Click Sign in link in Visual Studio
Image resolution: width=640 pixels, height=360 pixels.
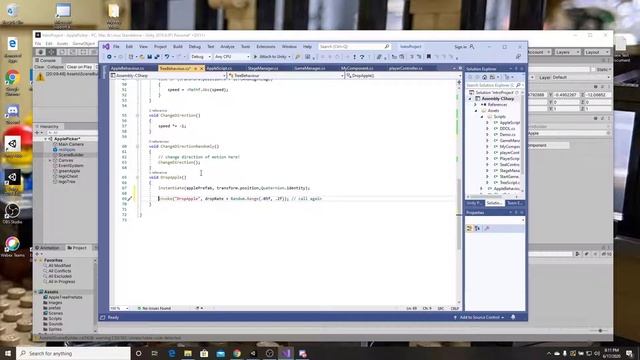[460, 47]
